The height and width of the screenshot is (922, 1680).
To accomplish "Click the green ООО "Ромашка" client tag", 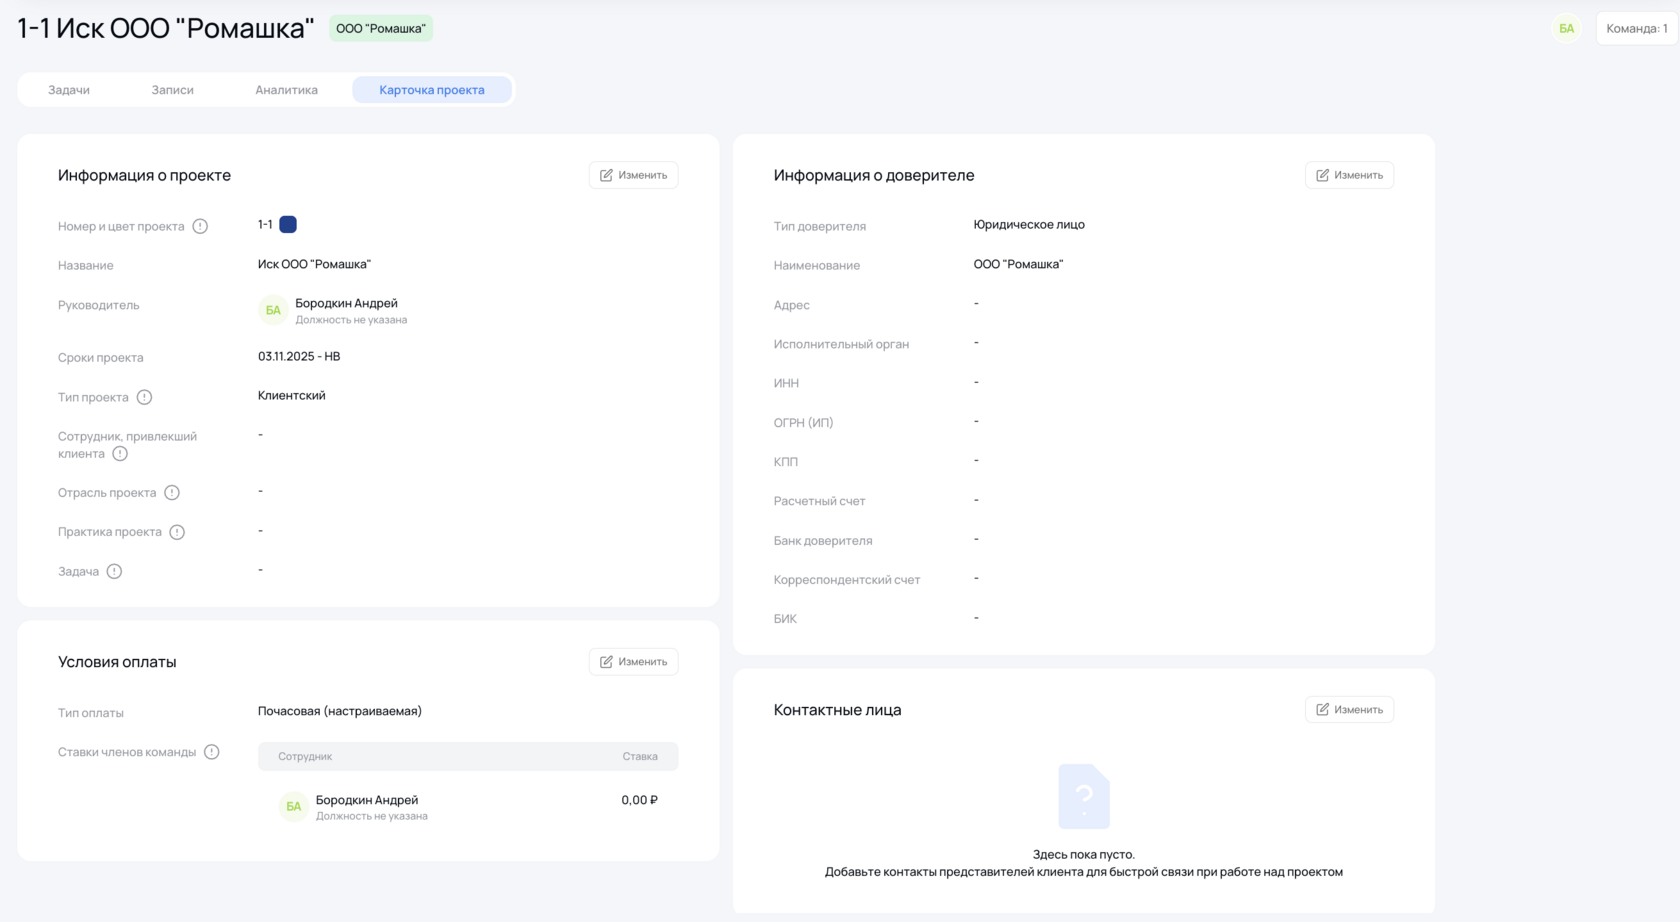I will tap(380, 28).
